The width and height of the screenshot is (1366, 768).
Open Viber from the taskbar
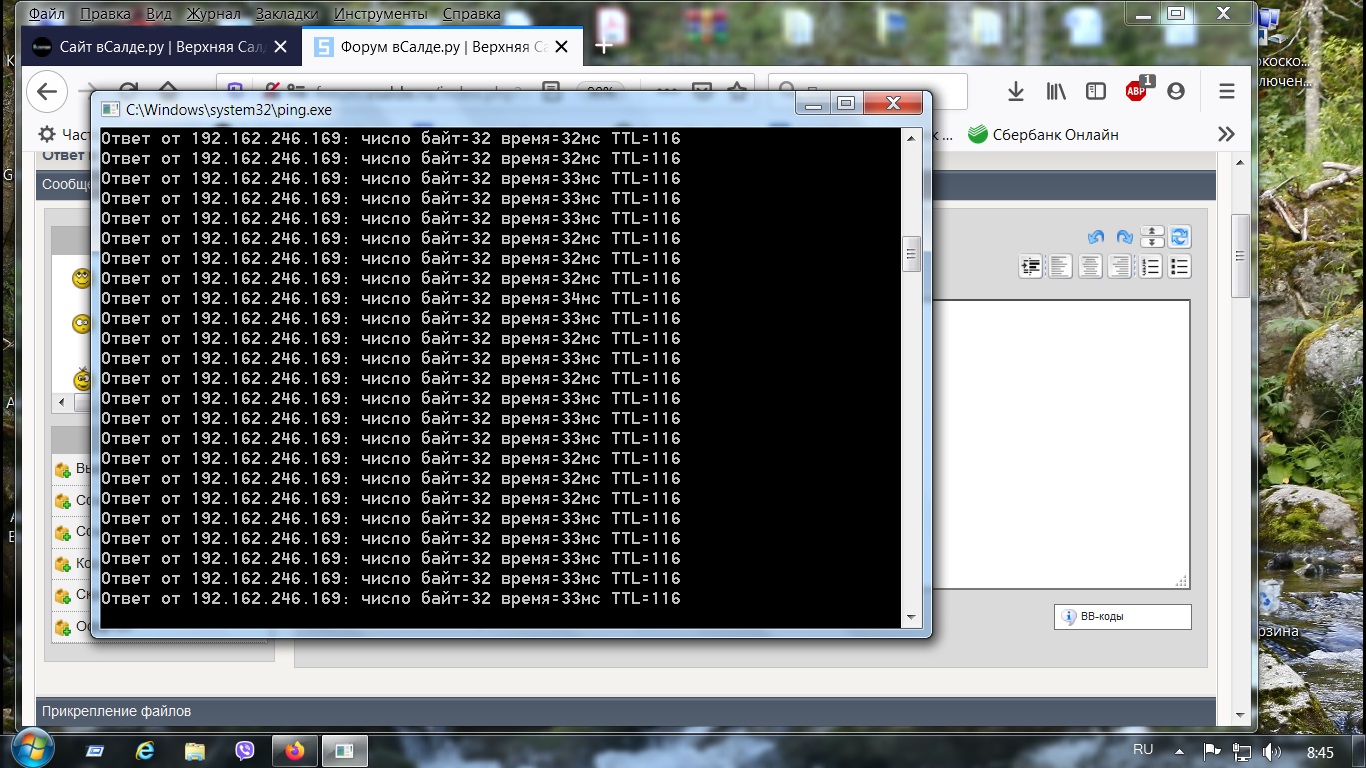[245, 750]
